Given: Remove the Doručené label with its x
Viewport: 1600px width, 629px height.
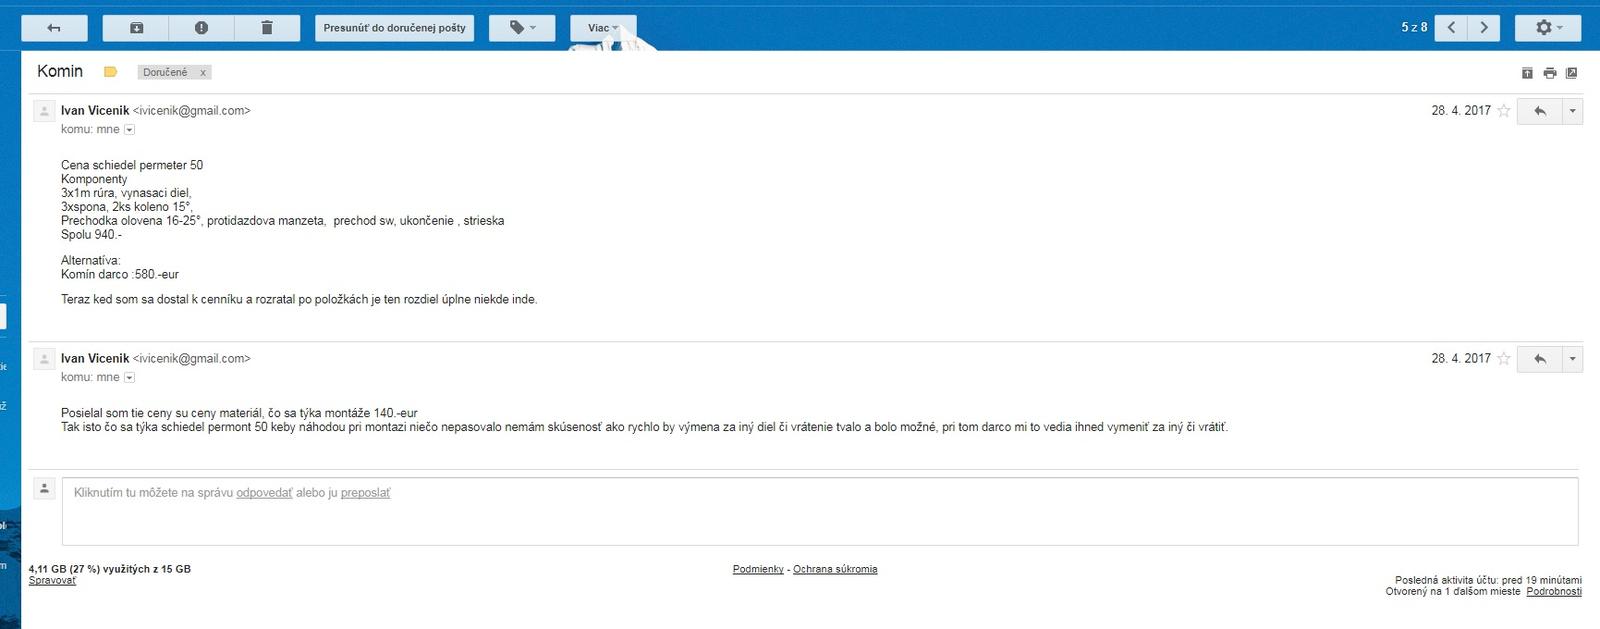Looking at the screenshot, I should click(203, 73).
